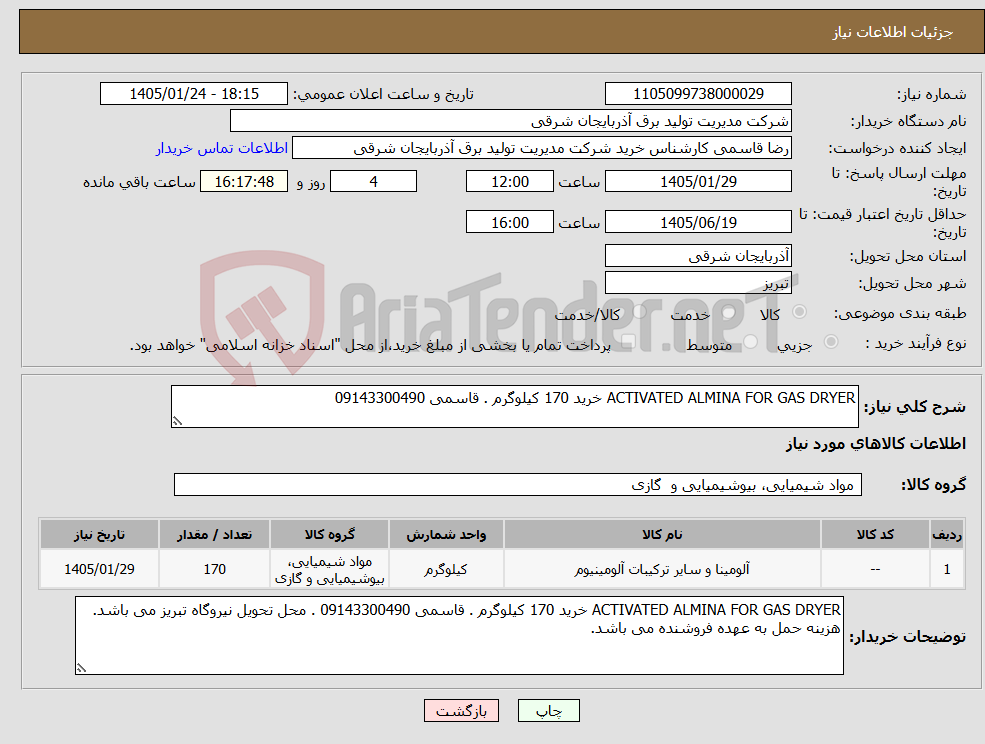Click the response deadline date 1405/01/29 field
The width and height of the screenshot is (985, 744).
[x=698, y=182]
